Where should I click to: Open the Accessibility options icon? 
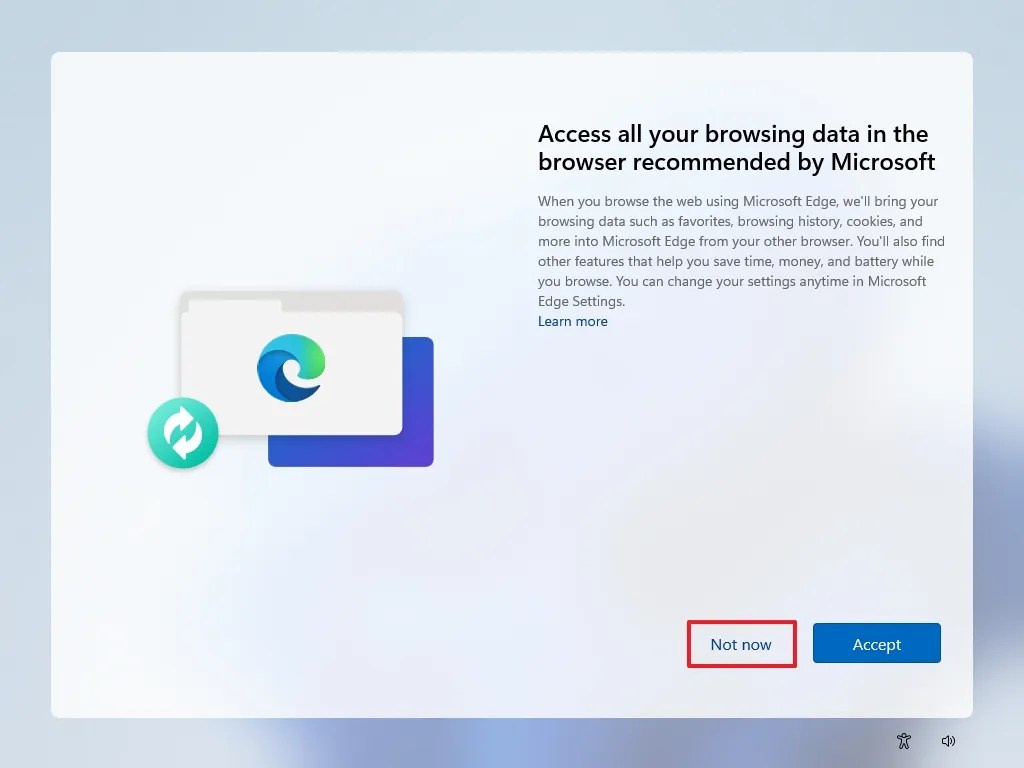[904, 741]
